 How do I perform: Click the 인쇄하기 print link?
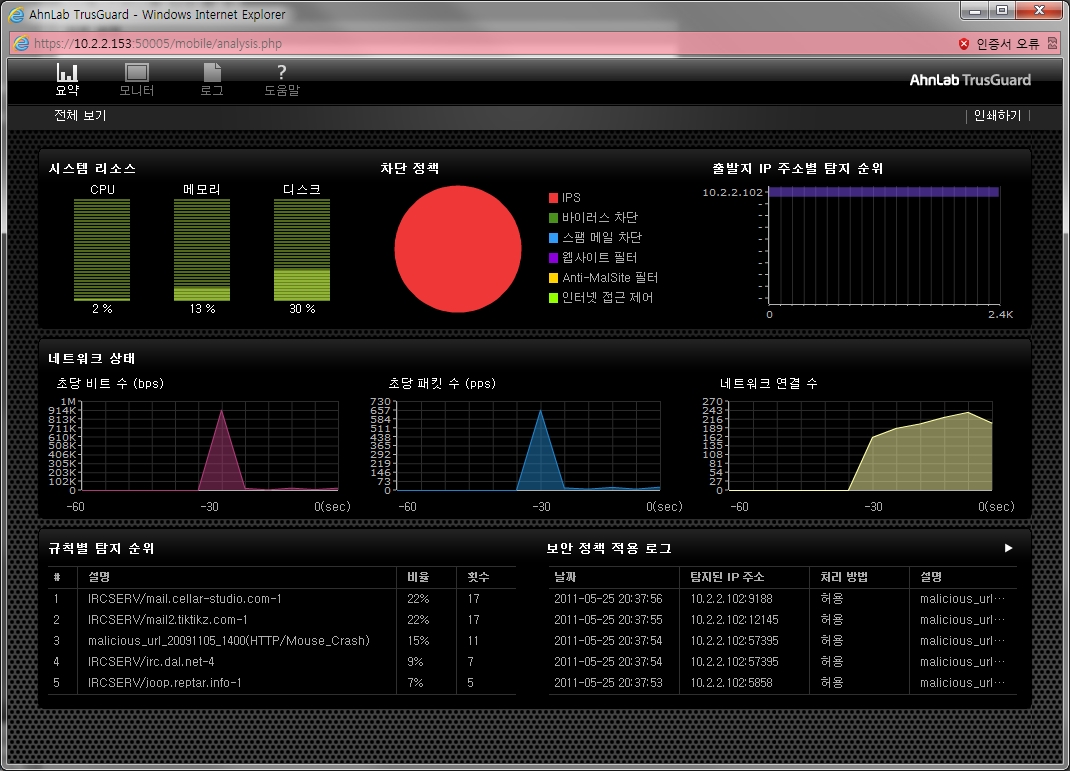pos(997,116)
